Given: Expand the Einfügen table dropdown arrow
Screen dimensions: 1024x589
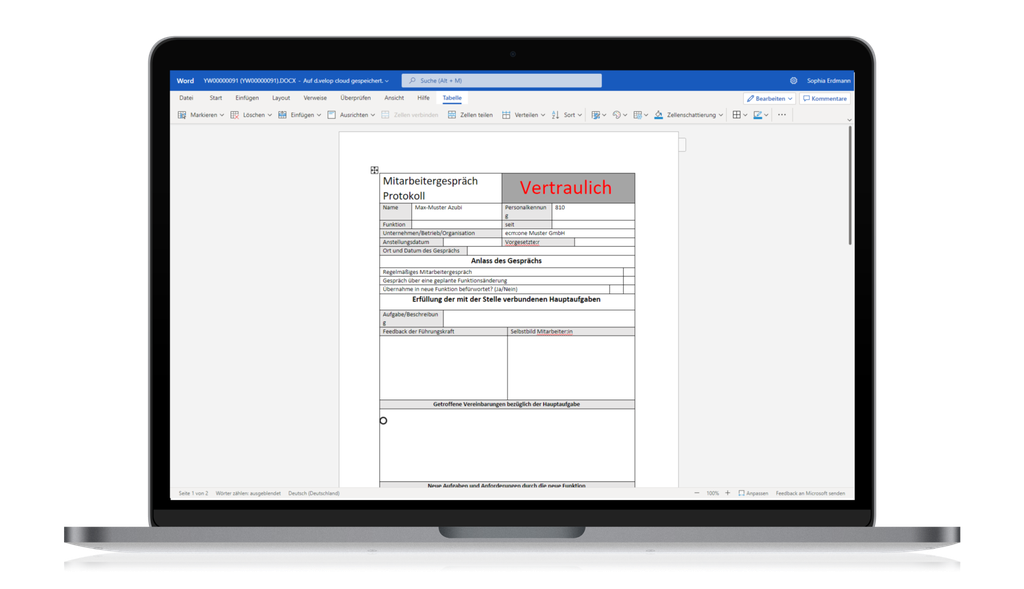Looking at the screenshot, I should click(x=319, y=115).
